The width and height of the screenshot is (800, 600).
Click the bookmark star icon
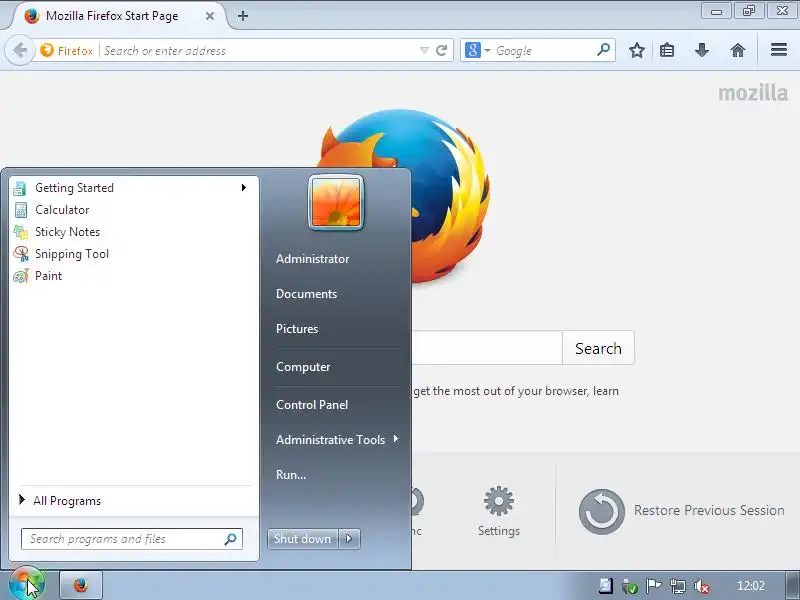click(636, 51)
